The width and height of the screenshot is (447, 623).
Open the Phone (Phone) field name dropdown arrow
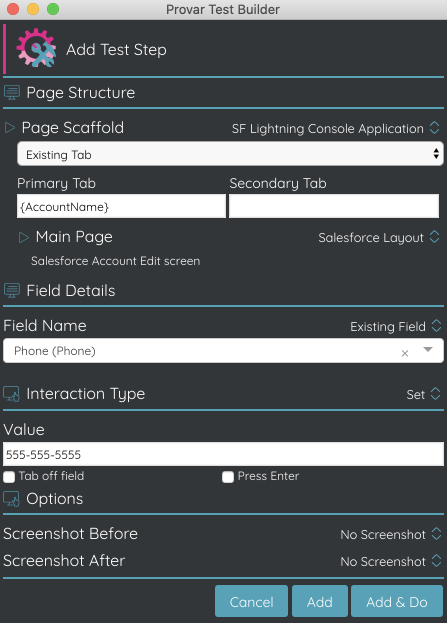coord(428,350)
